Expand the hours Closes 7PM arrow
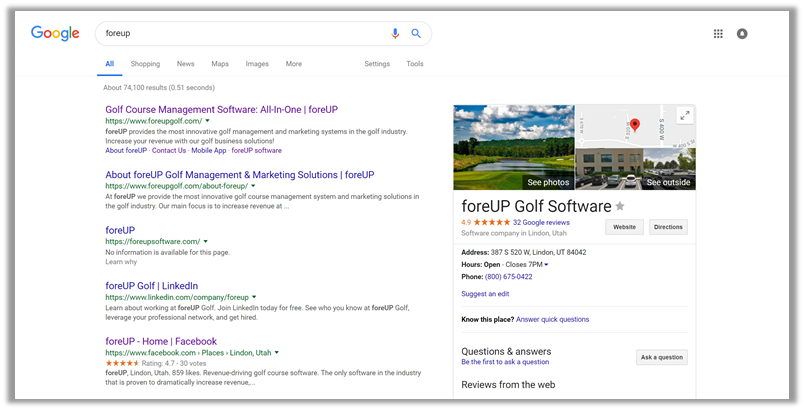Viewport: 804px width, 410px height. tap(547, 265)
